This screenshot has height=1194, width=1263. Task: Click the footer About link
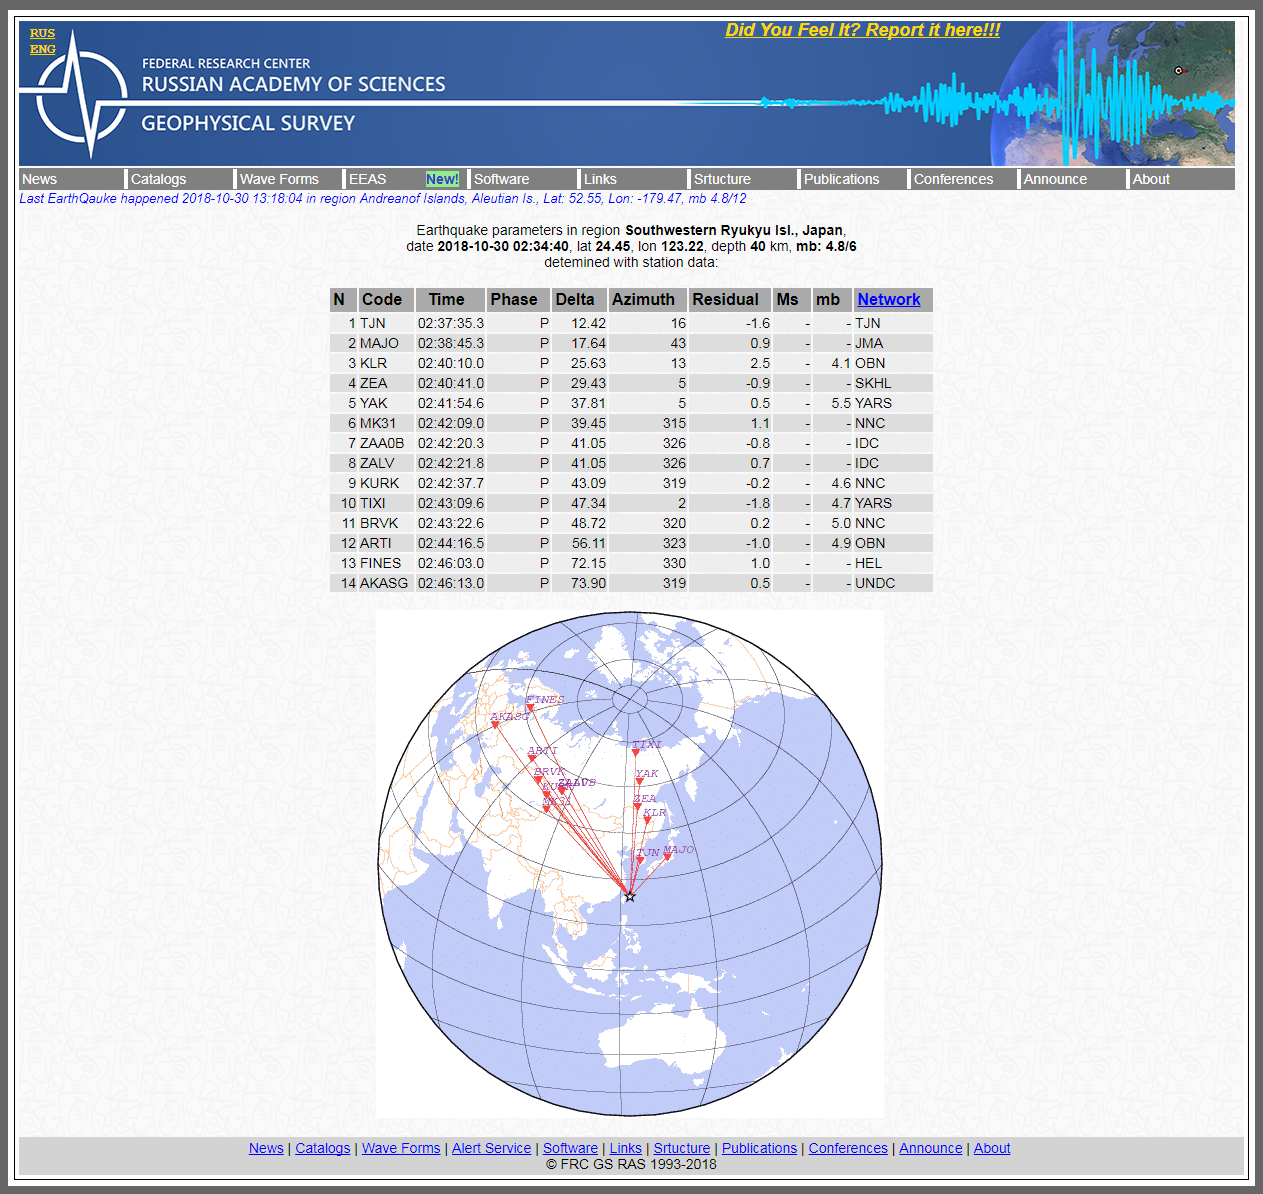click(992, 1148)
